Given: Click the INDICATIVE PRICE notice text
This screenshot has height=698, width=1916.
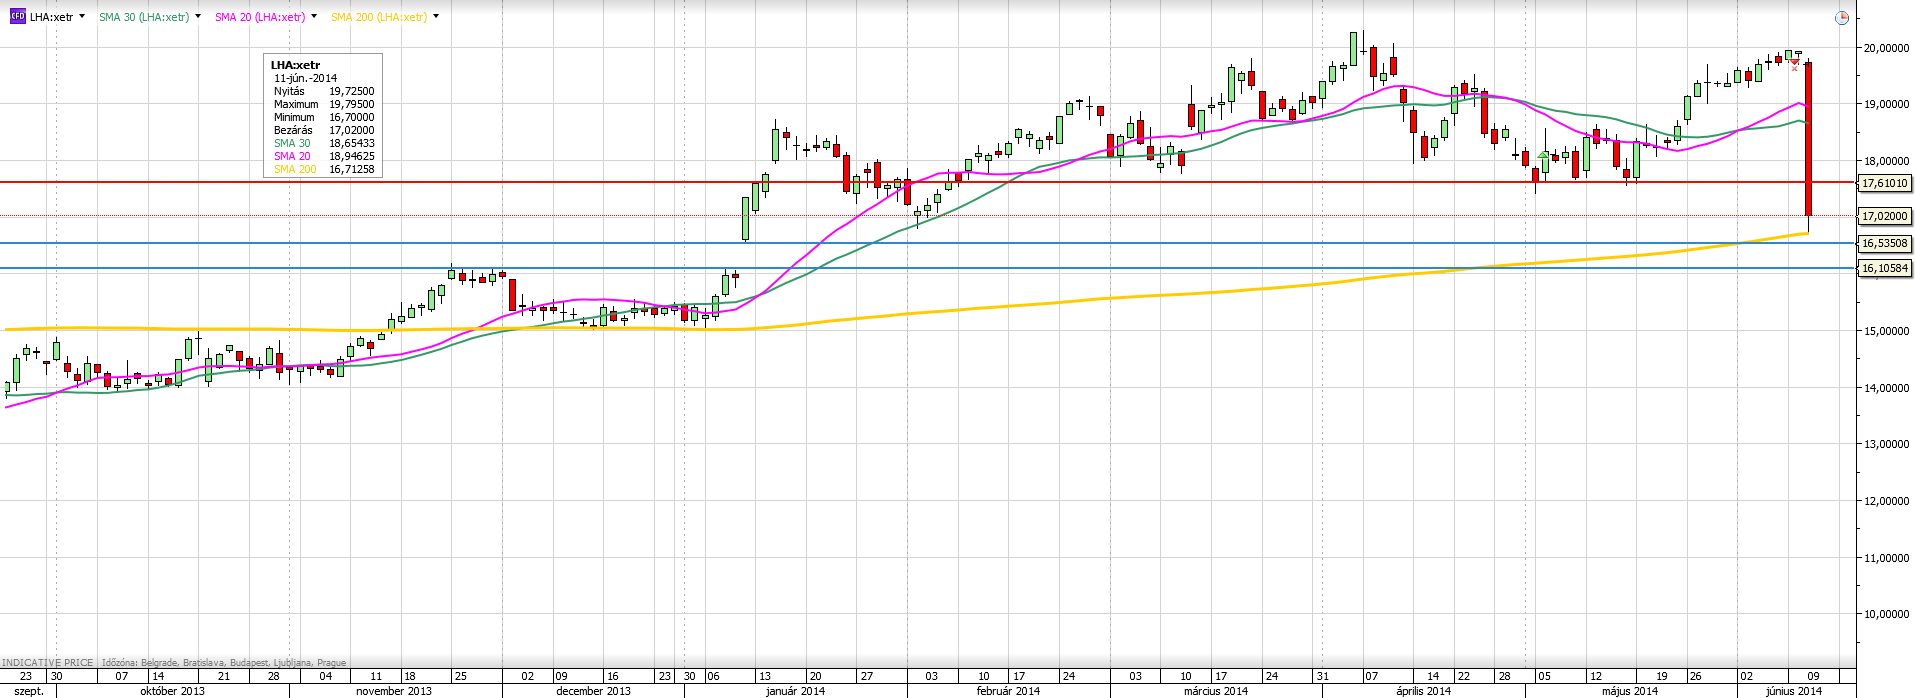Looking at the screenshot, I should 47,663.
